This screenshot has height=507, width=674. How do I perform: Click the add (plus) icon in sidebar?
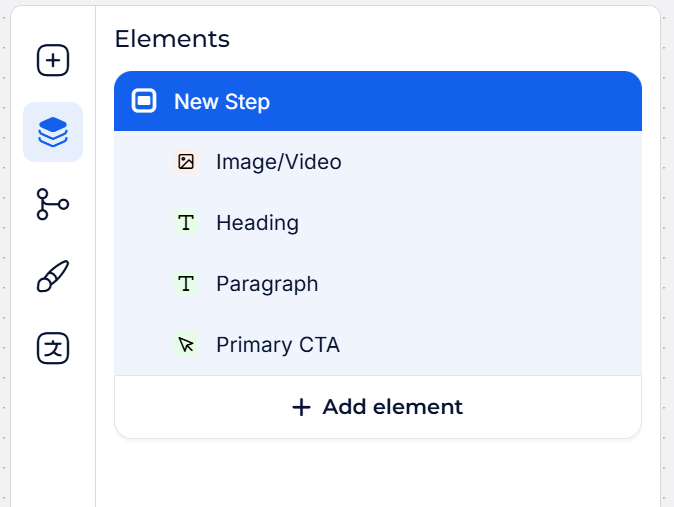[x=53, y=61]
